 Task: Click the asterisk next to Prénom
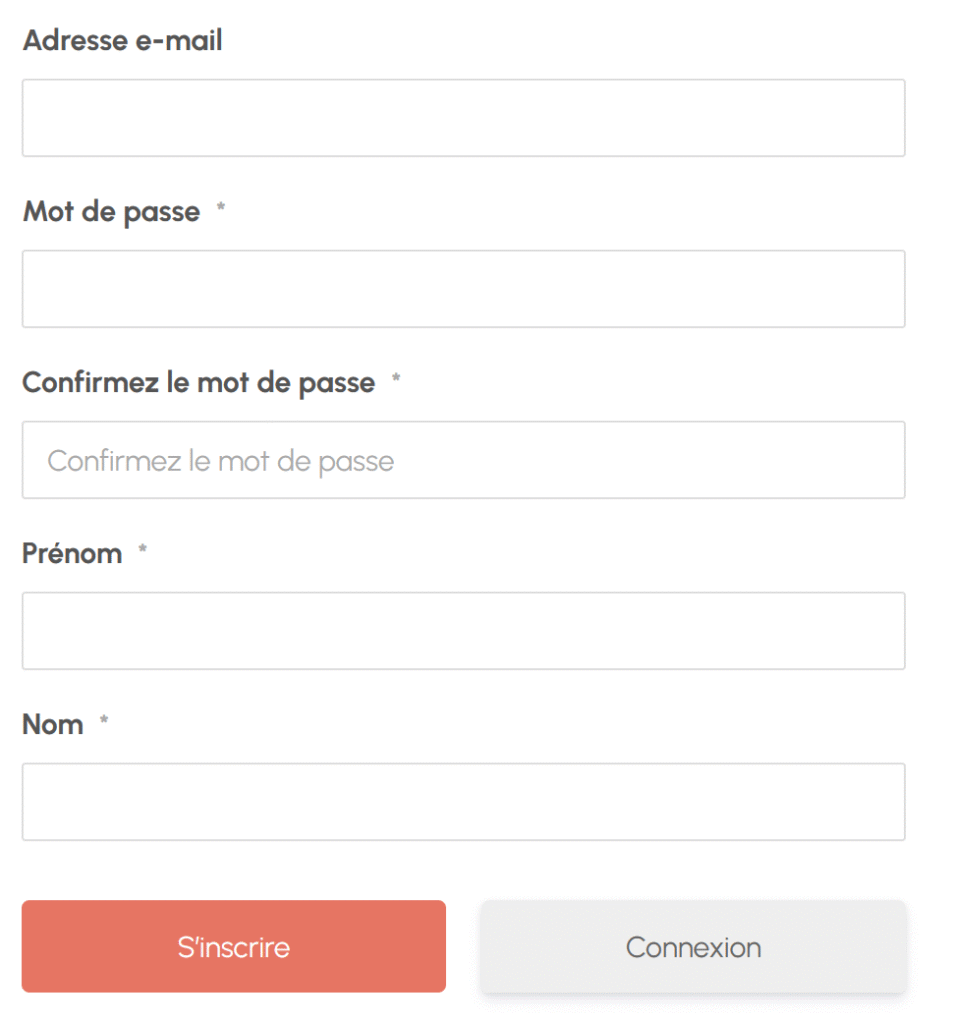(x=143, y=551)
